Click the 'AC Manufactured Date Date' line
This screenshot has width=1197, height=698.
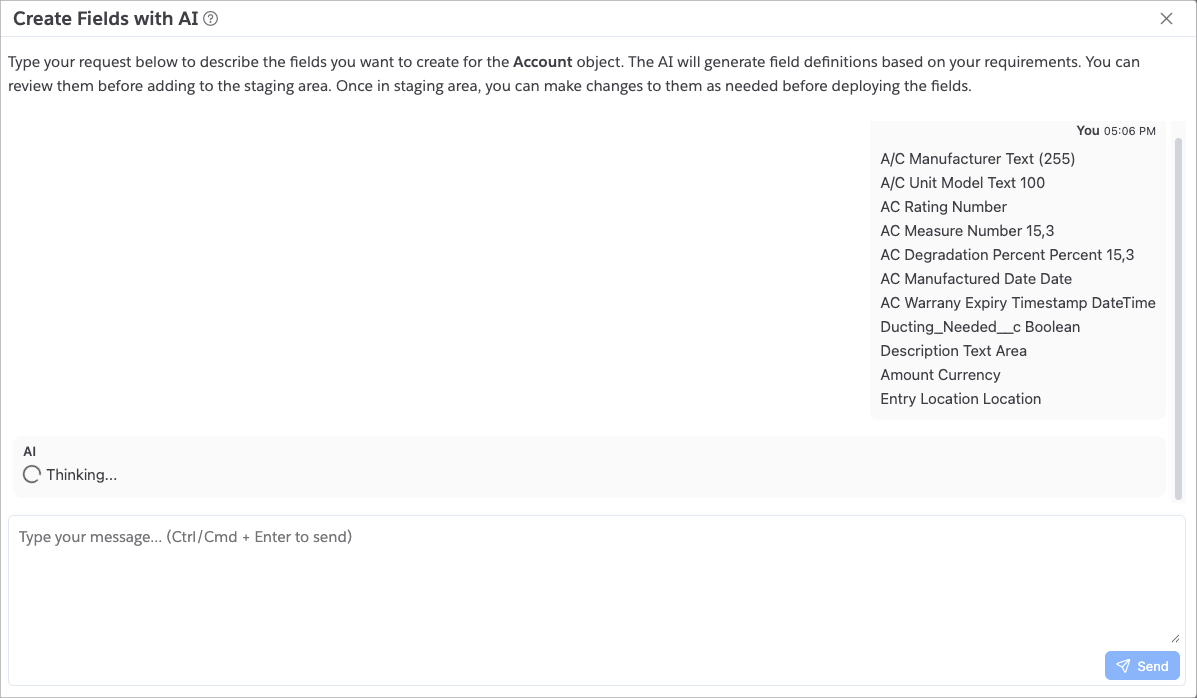[976, 279]
